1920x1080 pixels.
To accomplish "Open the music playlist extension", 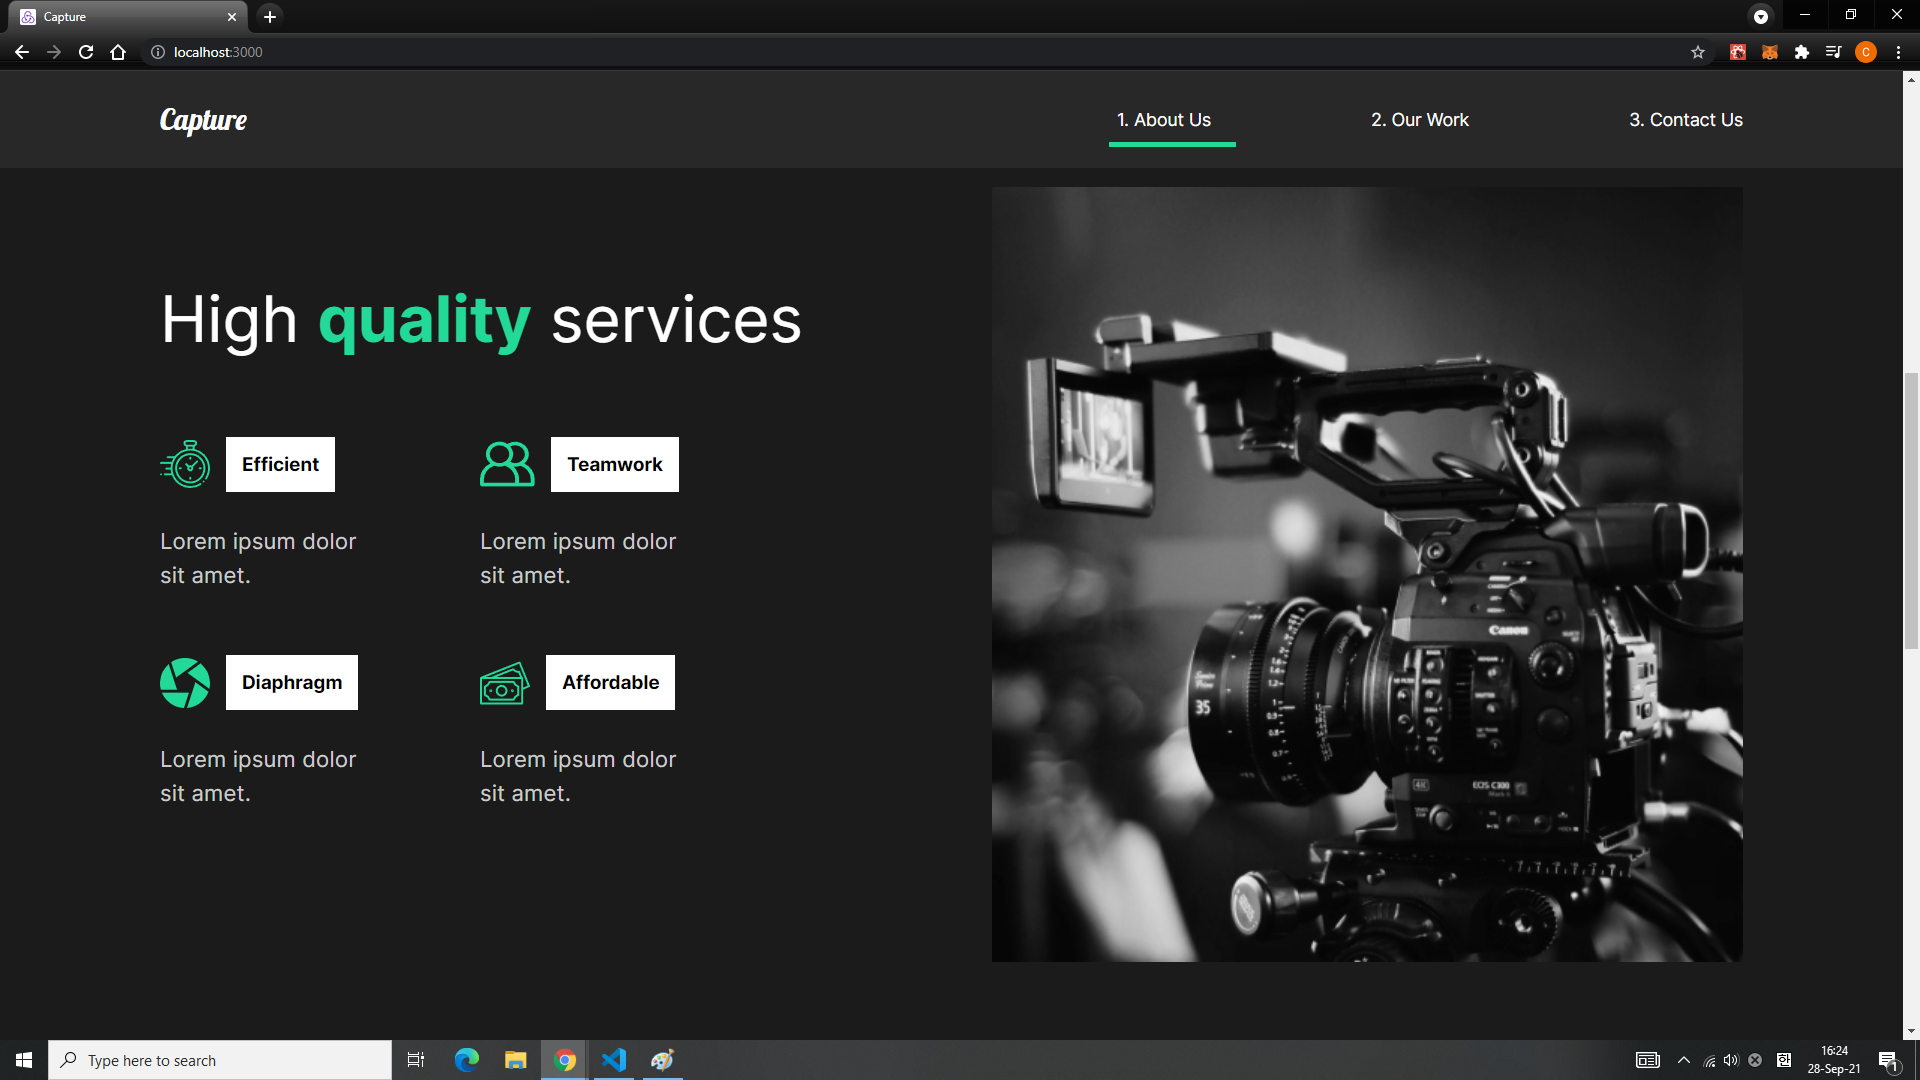I will tap(1833, 52).
